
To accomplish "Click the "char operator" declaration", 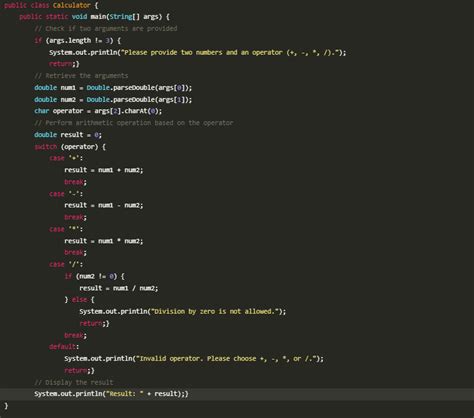I will click(58, 111).
